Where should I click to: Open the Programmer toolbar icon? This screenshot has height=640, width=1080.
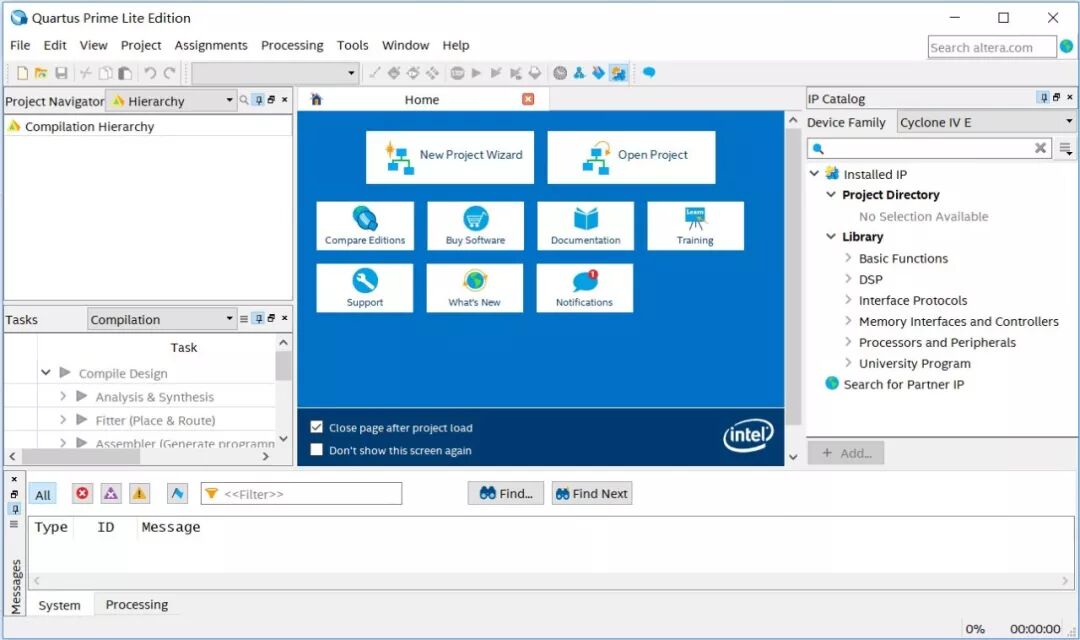click(599, 73)
